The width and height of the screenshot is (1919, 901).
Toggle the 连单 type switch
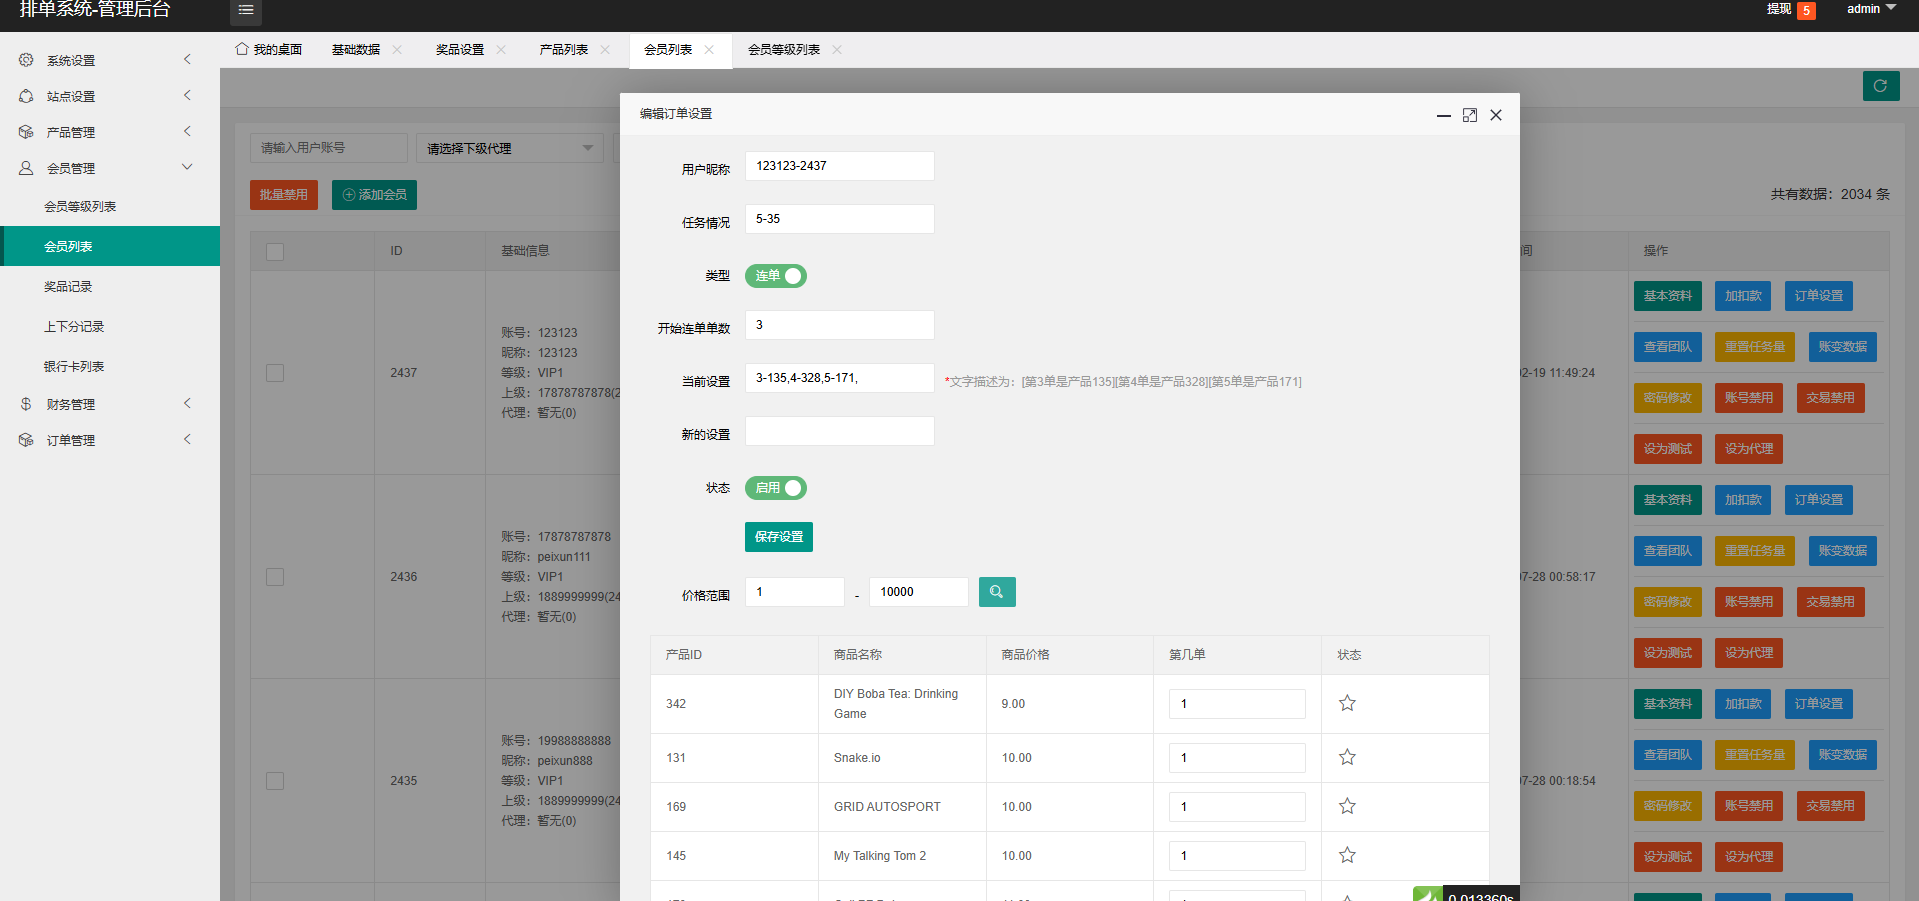(776, 276)
